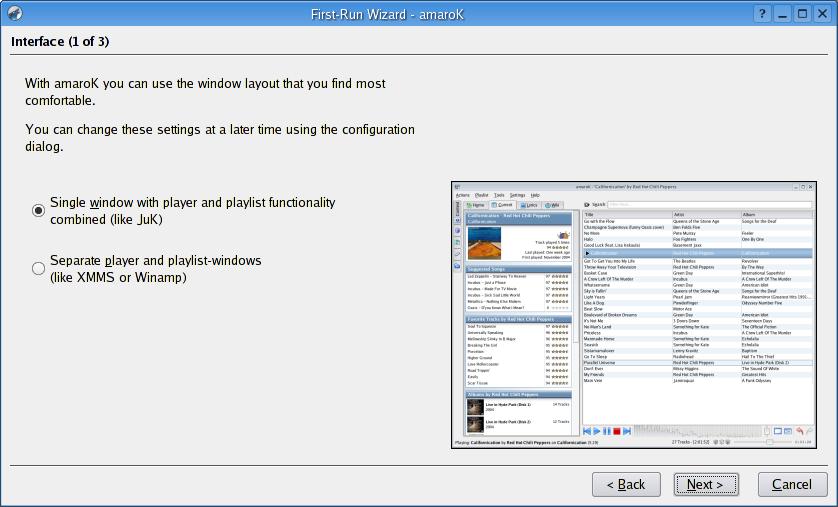Image resolution: width=838 pixels, height=507 pixels.
Task: Cancel the First-Run Wizard
Action: coord(792,484)
